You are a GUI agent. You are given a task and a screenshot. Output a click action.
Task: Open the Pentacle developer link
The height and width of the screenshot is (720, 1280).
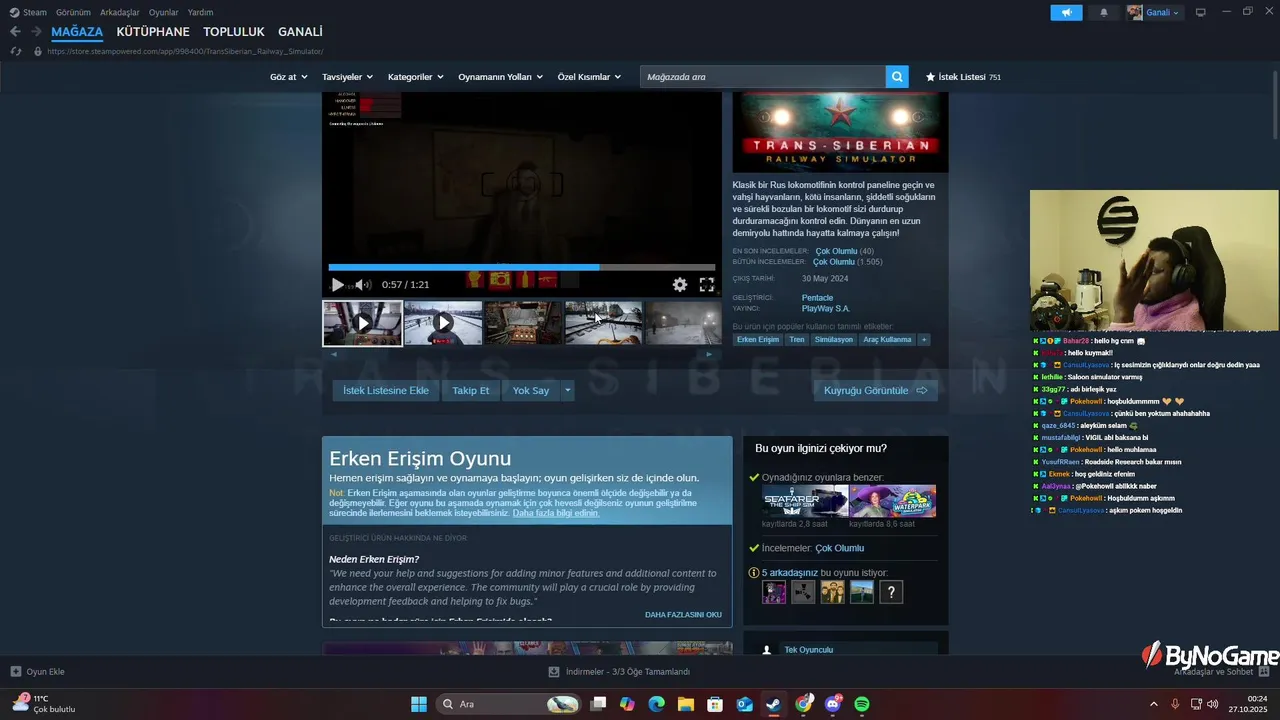click(x=817, y=298)
